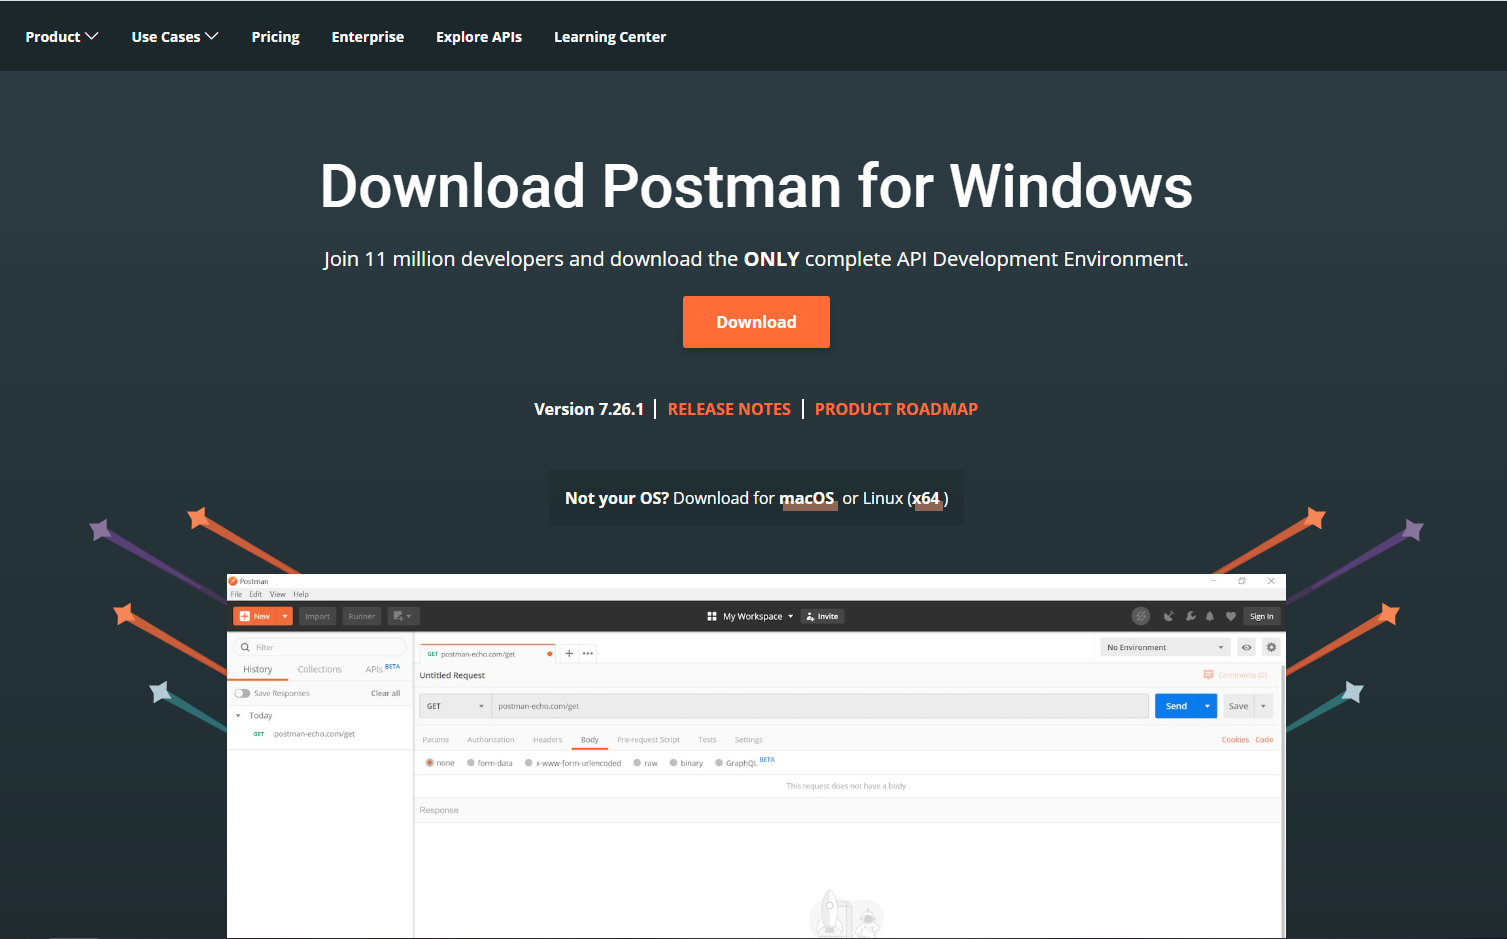
Task: Select the binary body radio option
Action: tap(674, 763)
